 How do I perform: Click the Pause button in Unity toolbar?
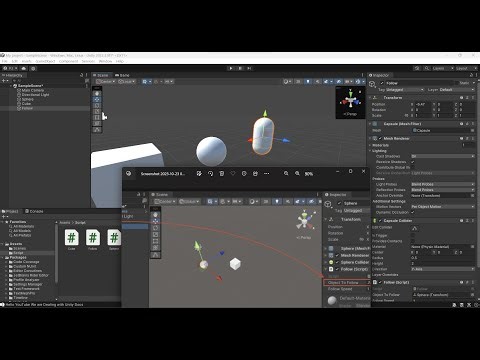[x=240, y=68]
